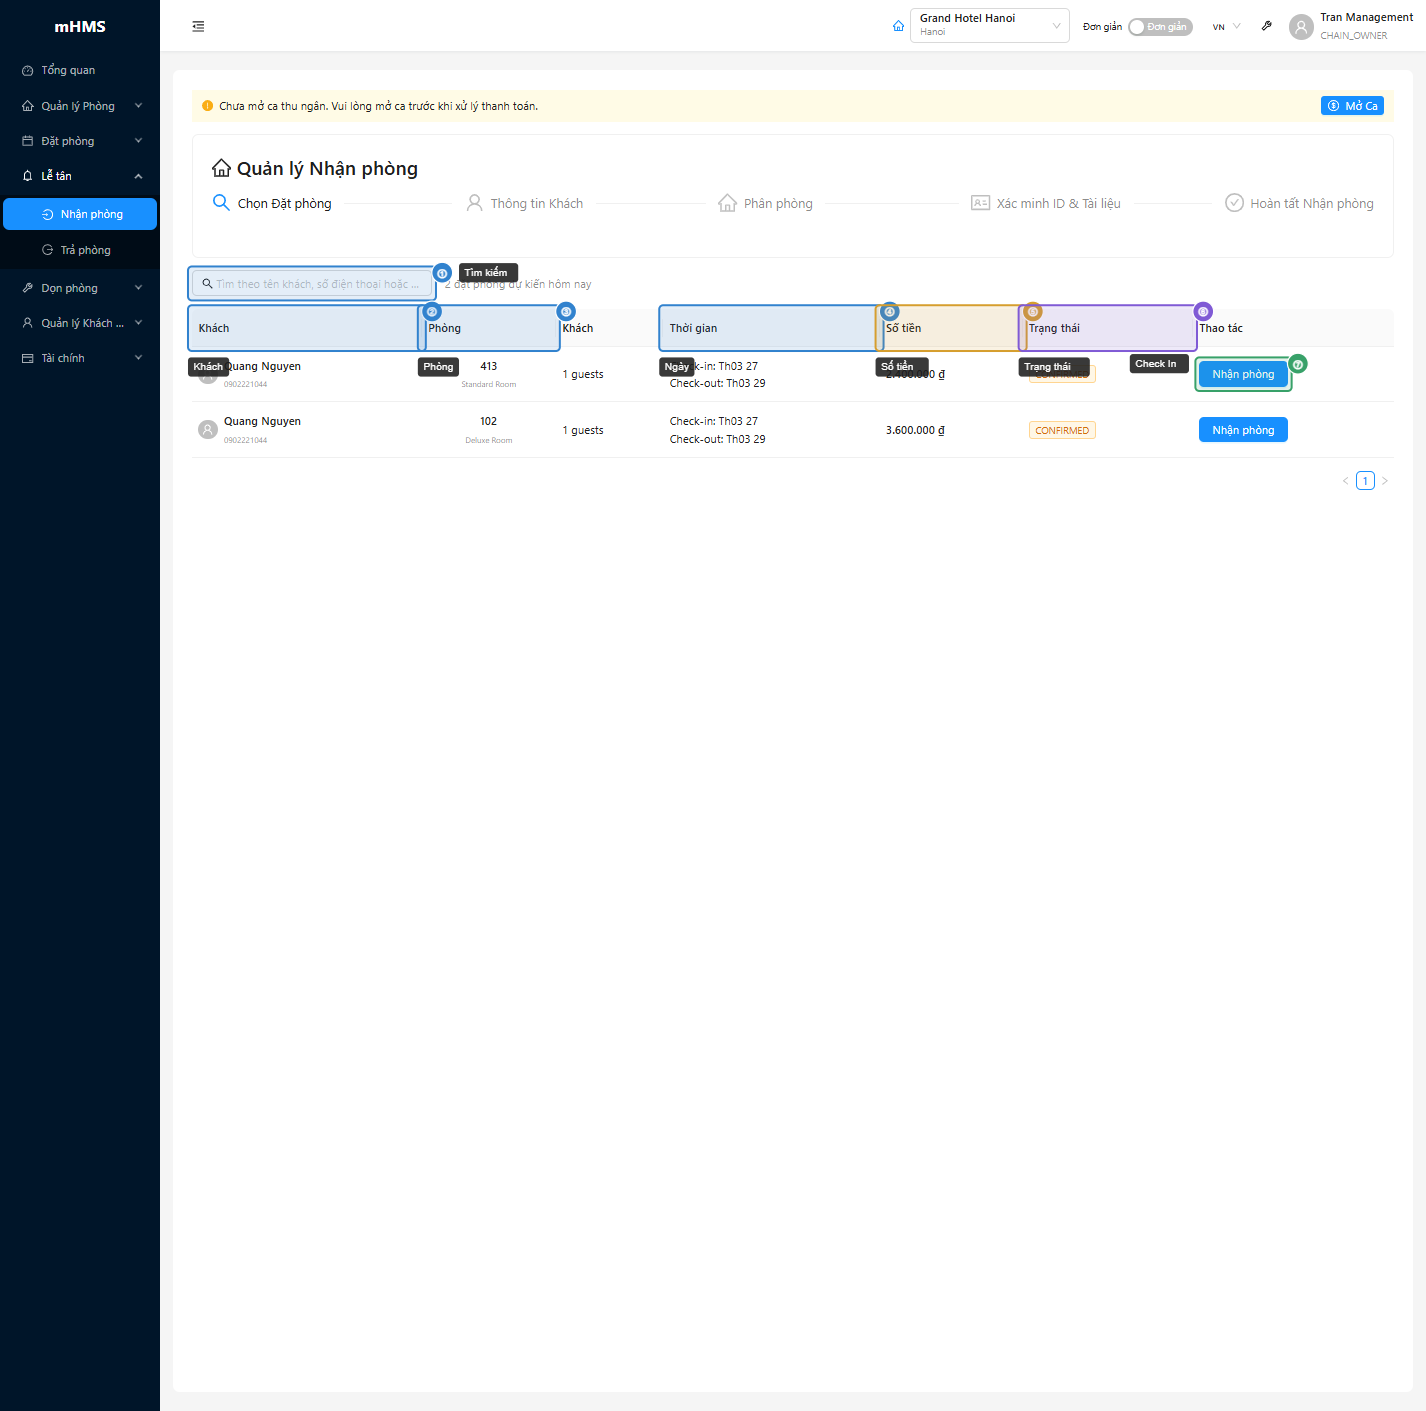Viewport: 1426px width, 1411px height.
Task: Click the Tran Management user avatar
Action: 1301,27
